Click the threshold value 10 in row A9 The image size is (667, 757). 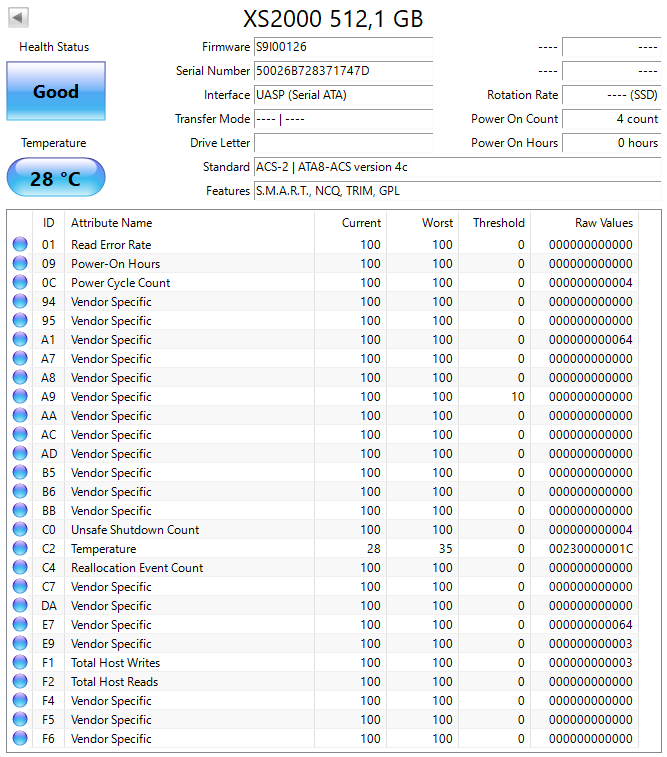click(518, 397)
